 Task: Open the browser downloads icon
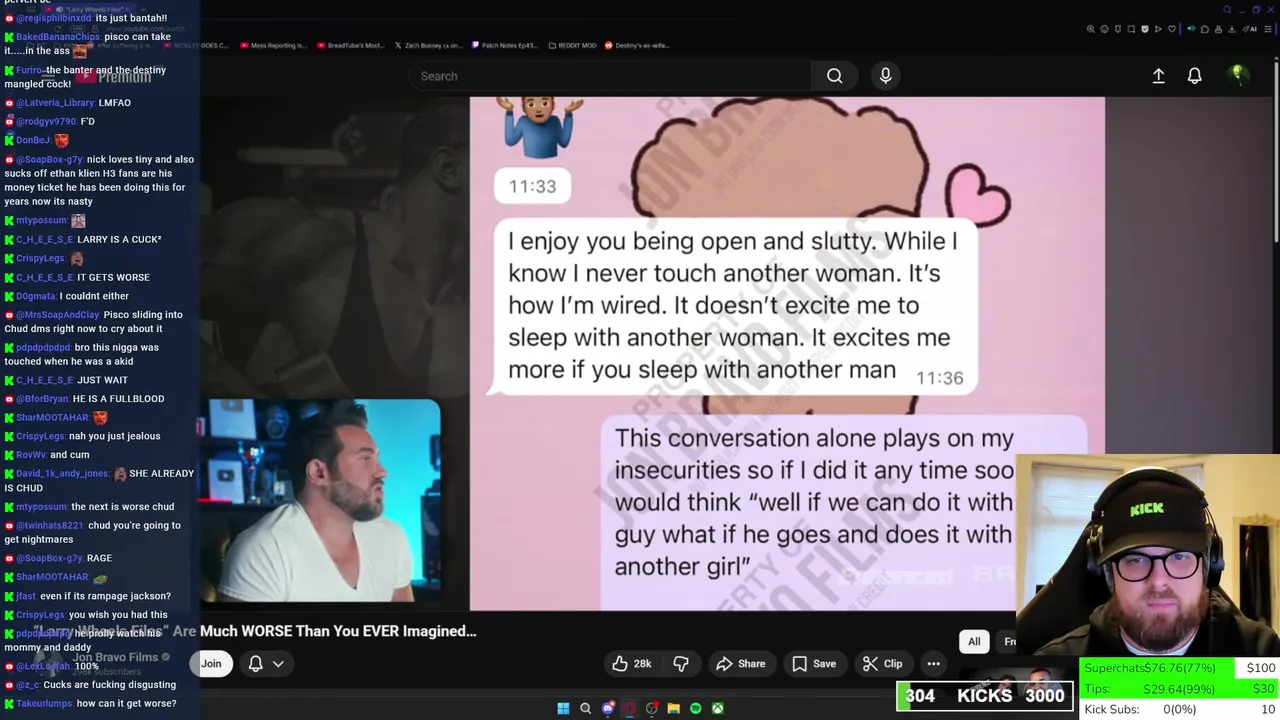(x=1231, y=29)
